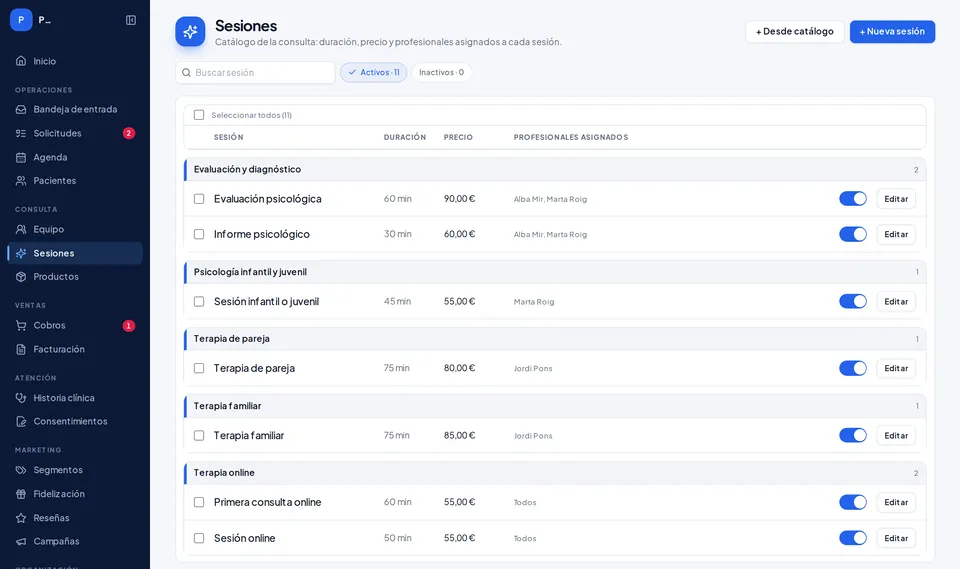Check the Terapia familiar row checkbox
Screen dimensions: 960x569
tap(199, 435)
